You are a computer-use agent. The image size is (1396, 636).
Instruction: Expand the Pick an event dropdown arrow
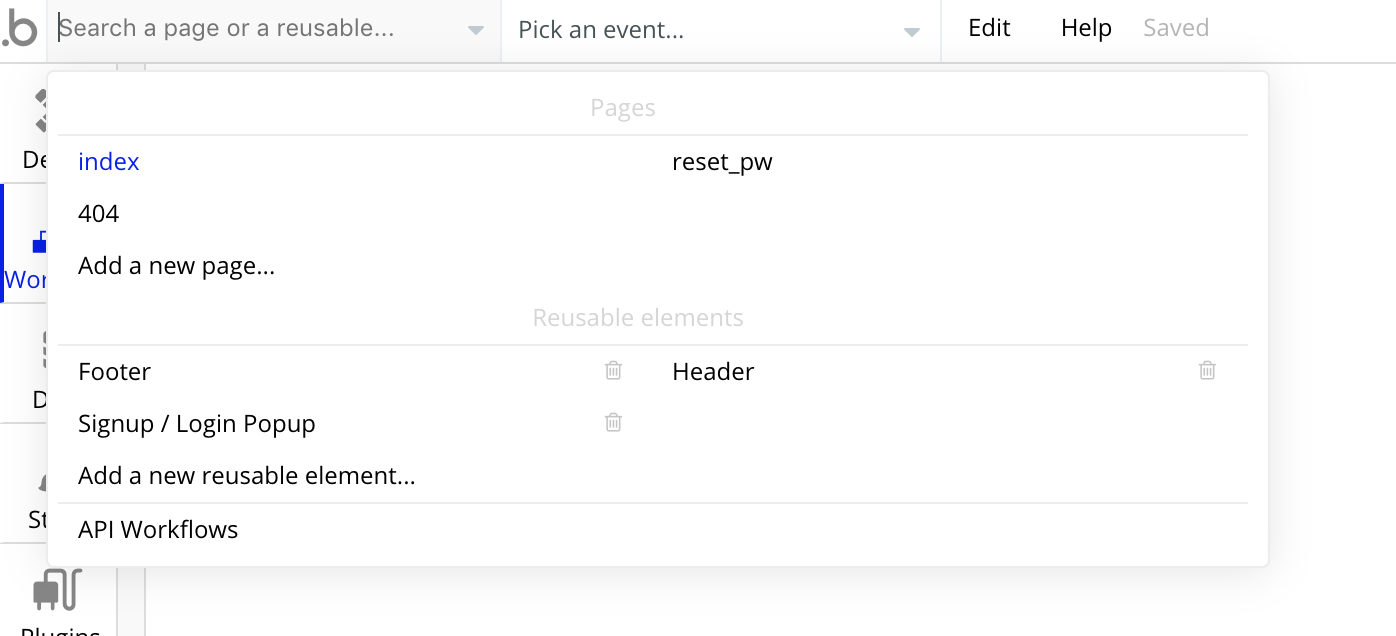coord(911,31)
